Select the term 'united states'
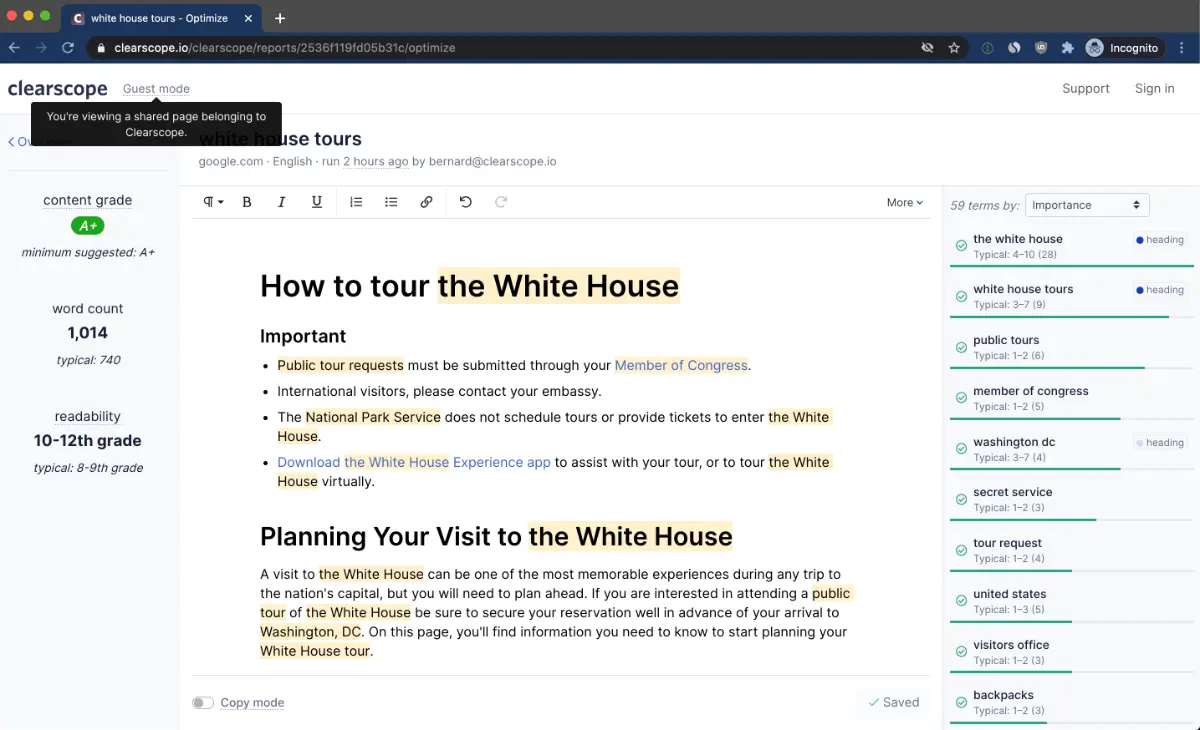Viewport: 1200px width, 730px height. click(x=1010, y=594)
